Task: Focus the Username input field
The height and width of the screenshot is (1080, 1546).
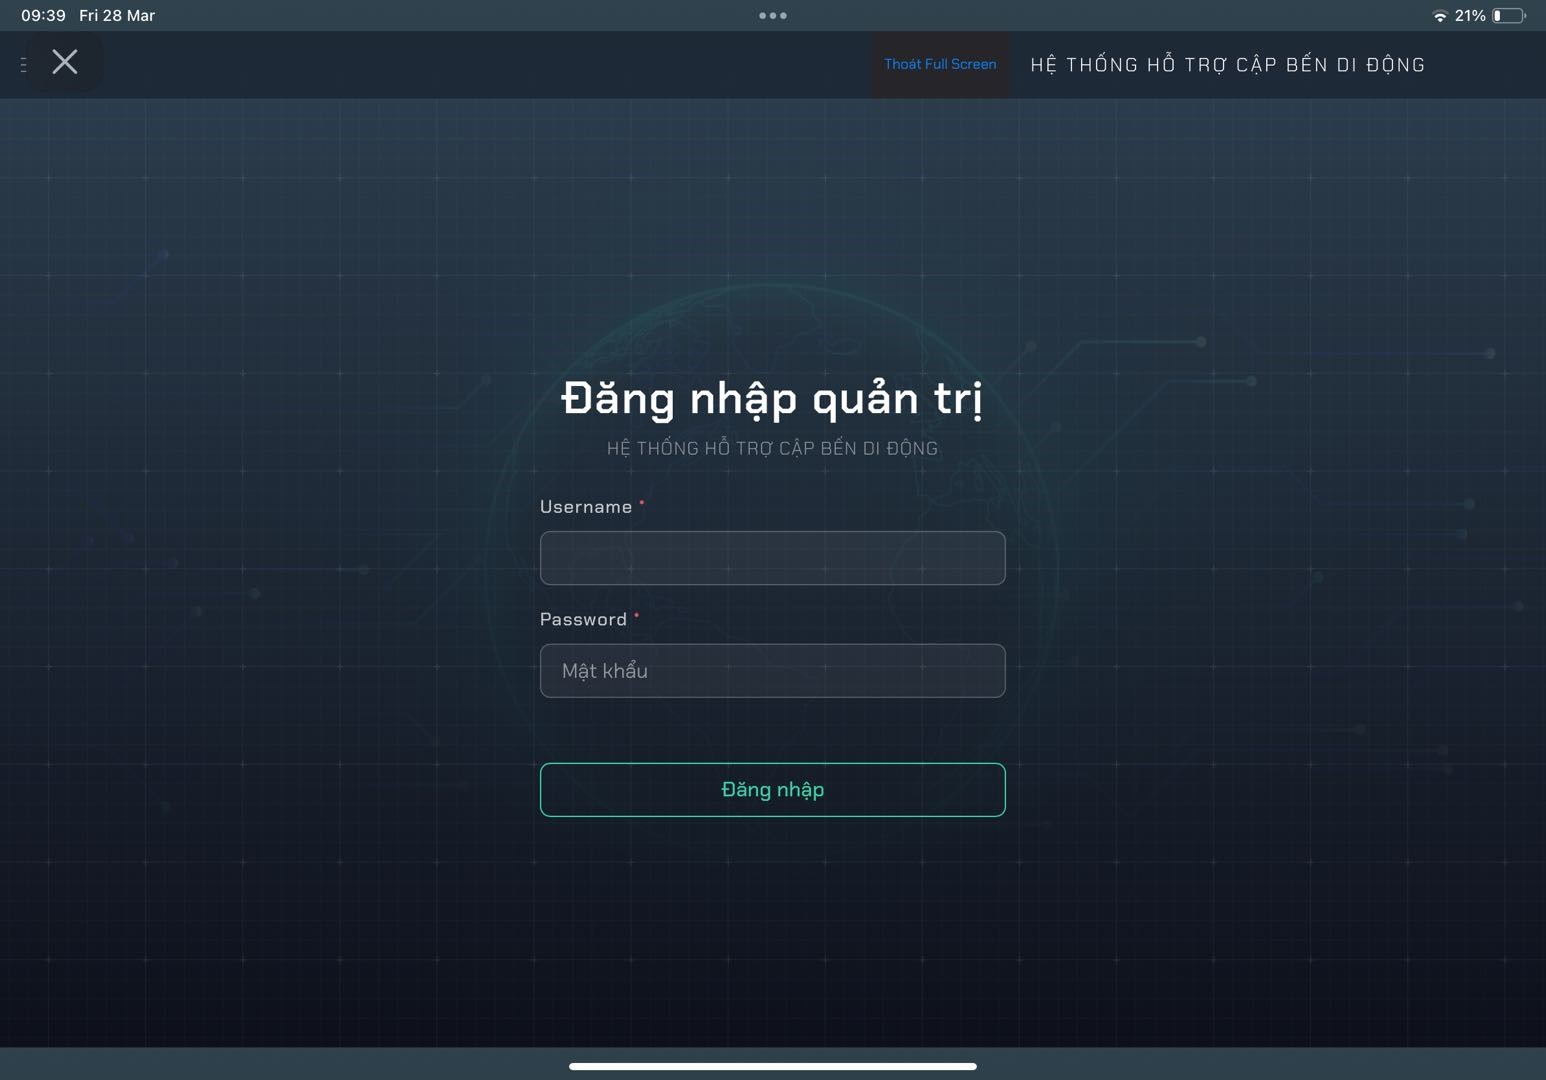Action: point(772,558)
